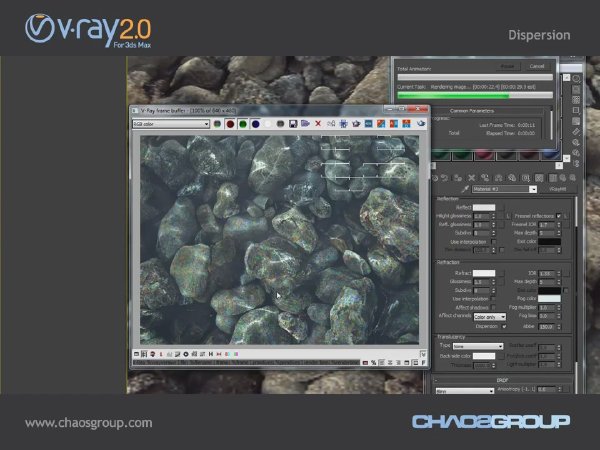
Task: Make a material copy
Action: click(485, 178)
